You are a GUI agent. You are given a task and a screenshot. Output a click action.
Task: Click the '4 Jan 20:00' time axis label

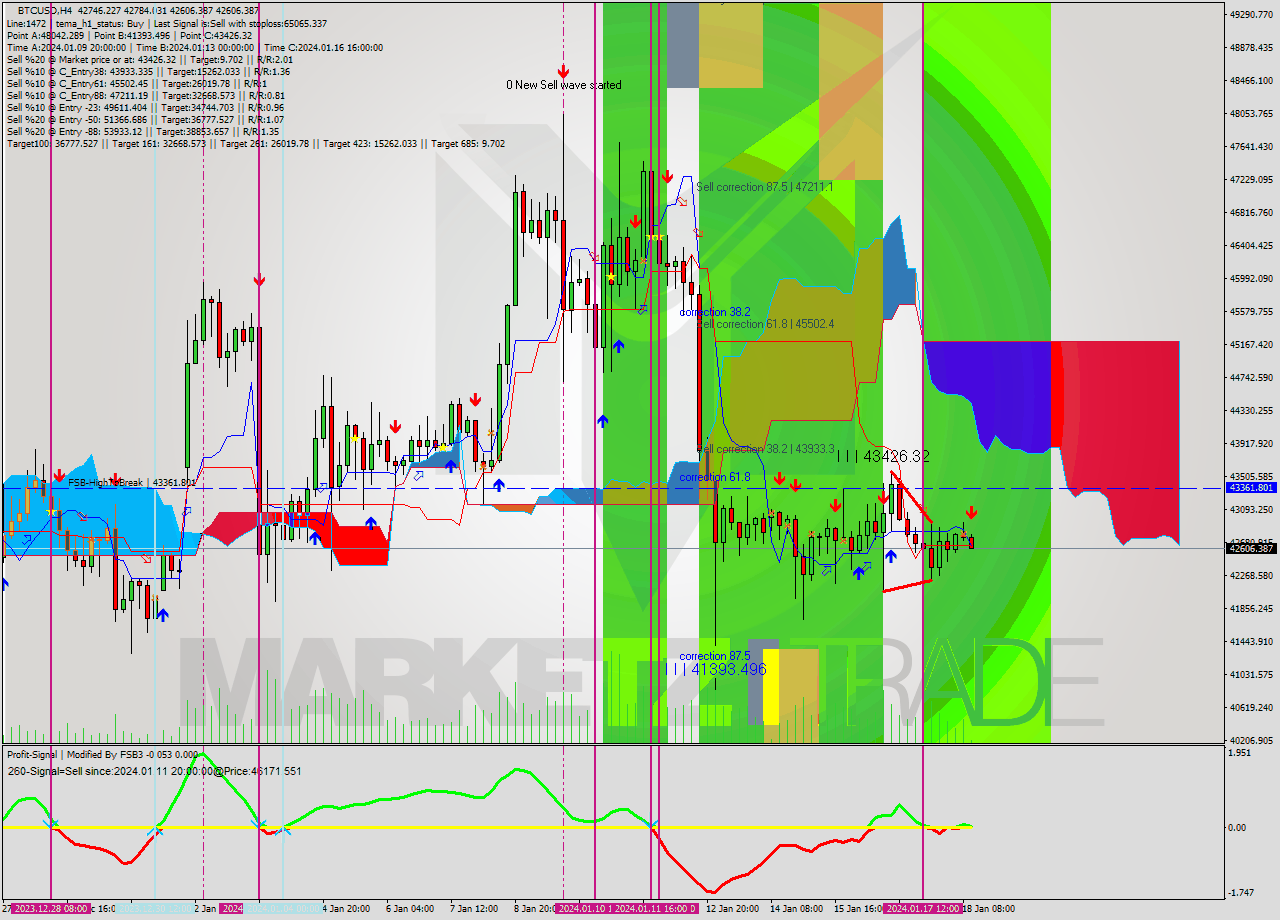[x=348, y=909]
